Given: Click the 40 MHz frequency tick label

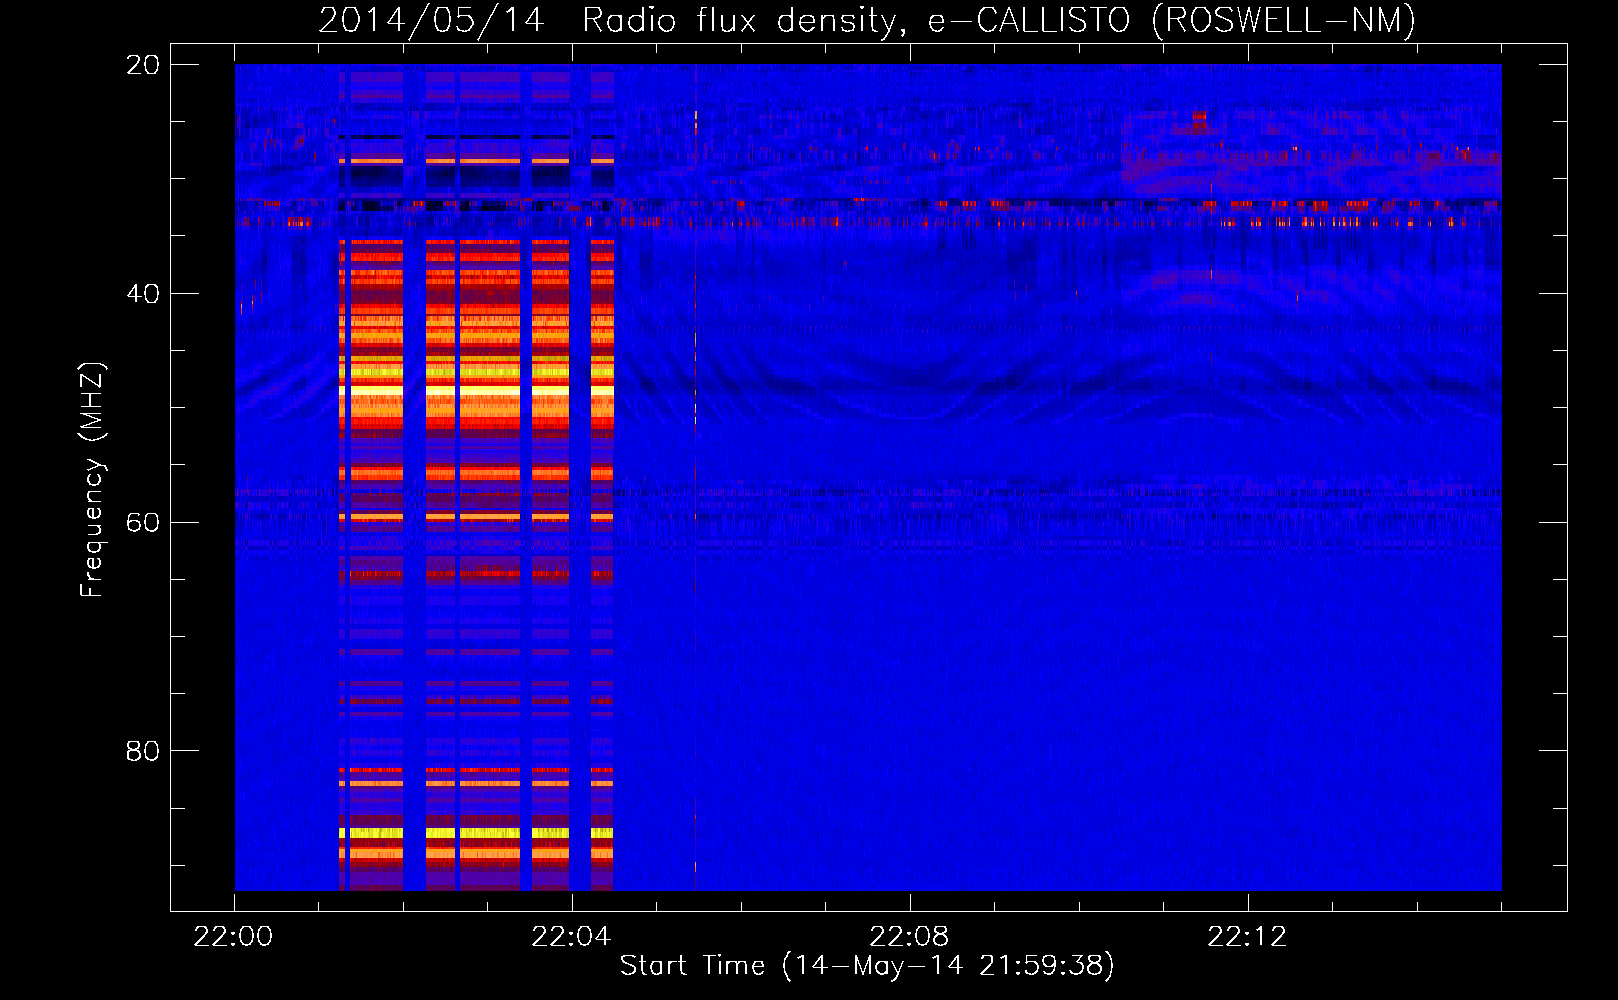Looking at the screenshot, I should tap(143, 294).
